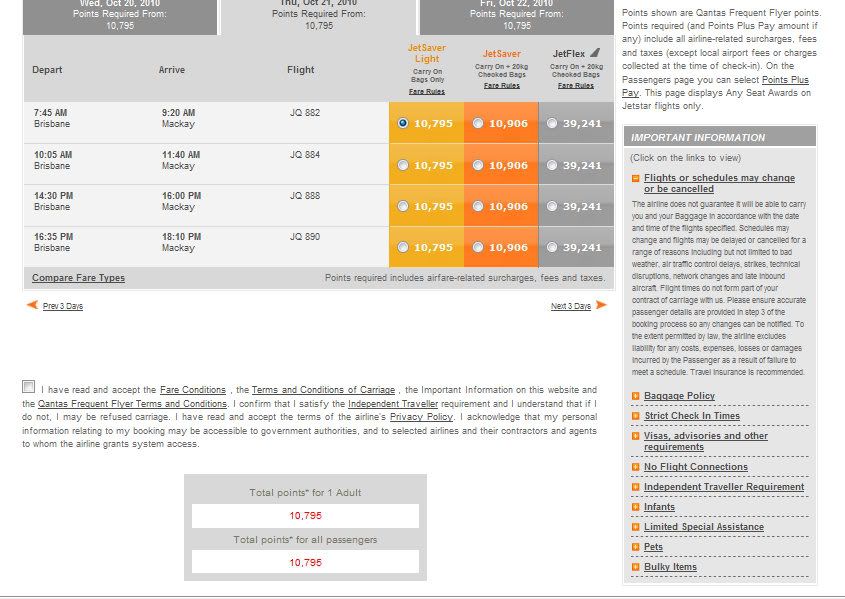Open Qantas Frequent Flyer Terms and Conditions

[x=133, y=403]
